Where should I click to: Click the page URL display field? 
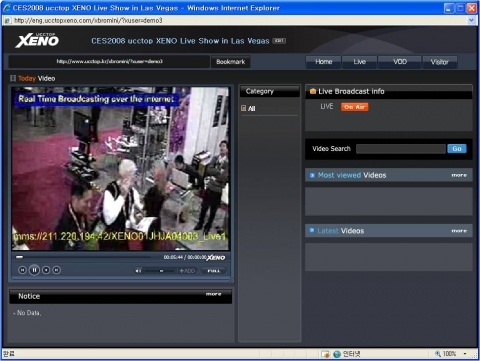(109, 62)
